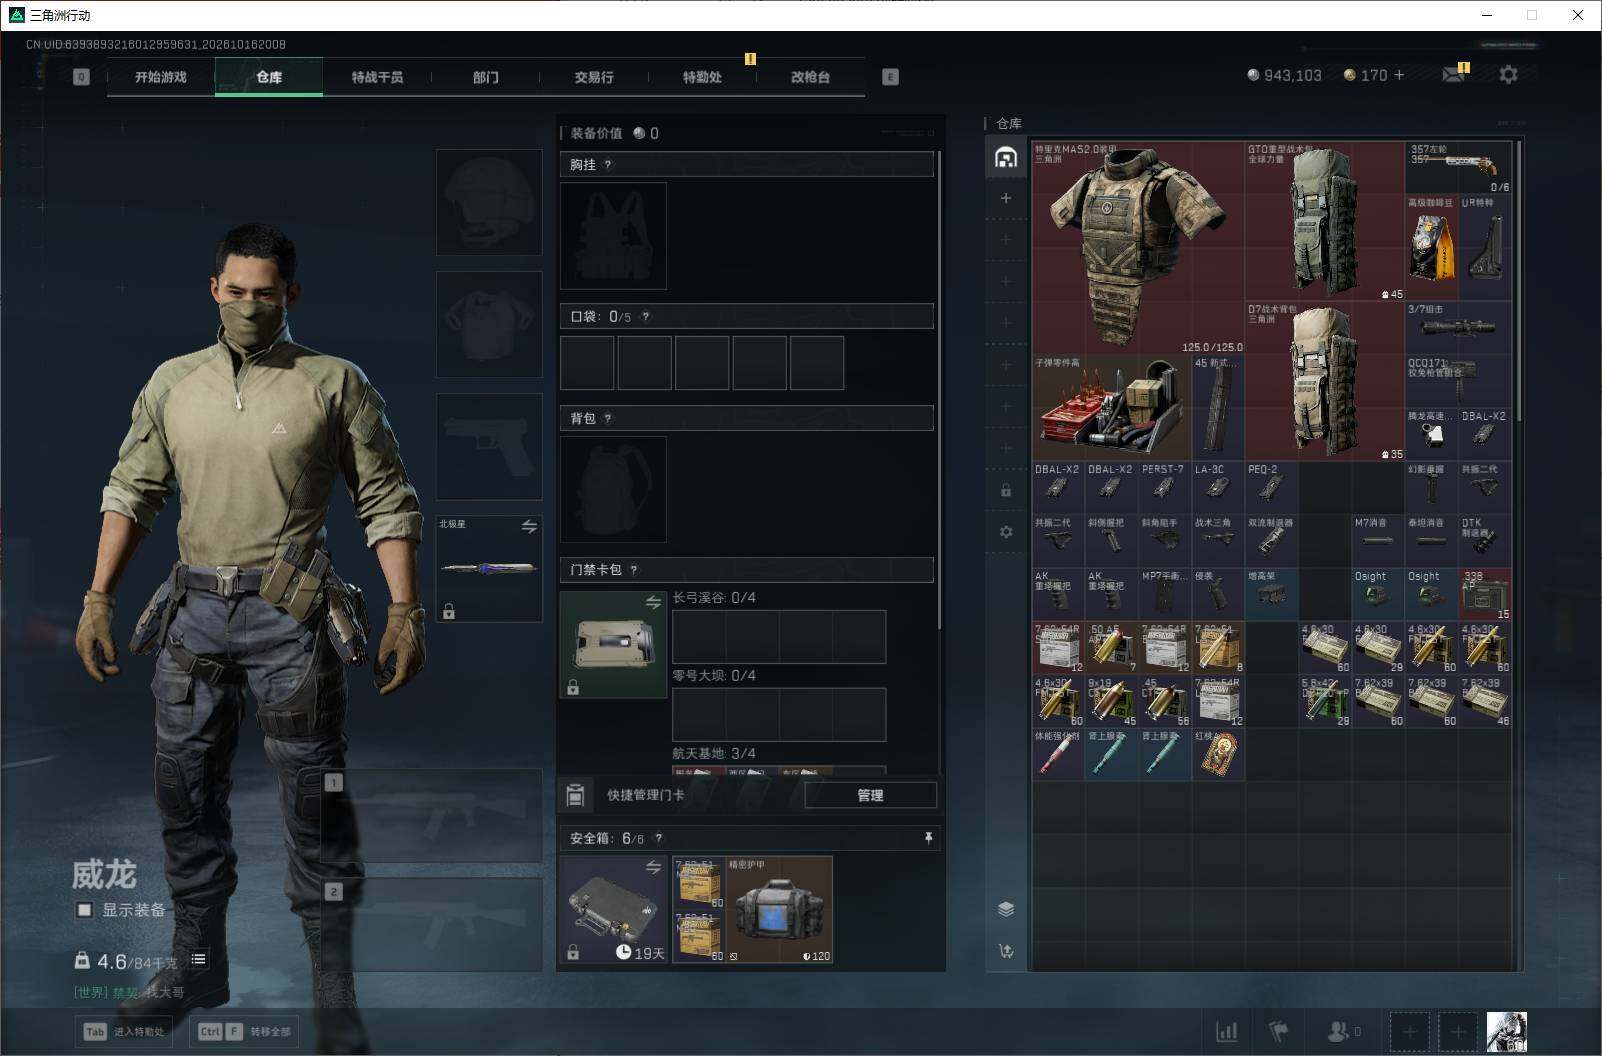The width and height of the screenshot is (1602, 1056).
Task: Open the settings gear icon
Action: [x=1508, y=75]
